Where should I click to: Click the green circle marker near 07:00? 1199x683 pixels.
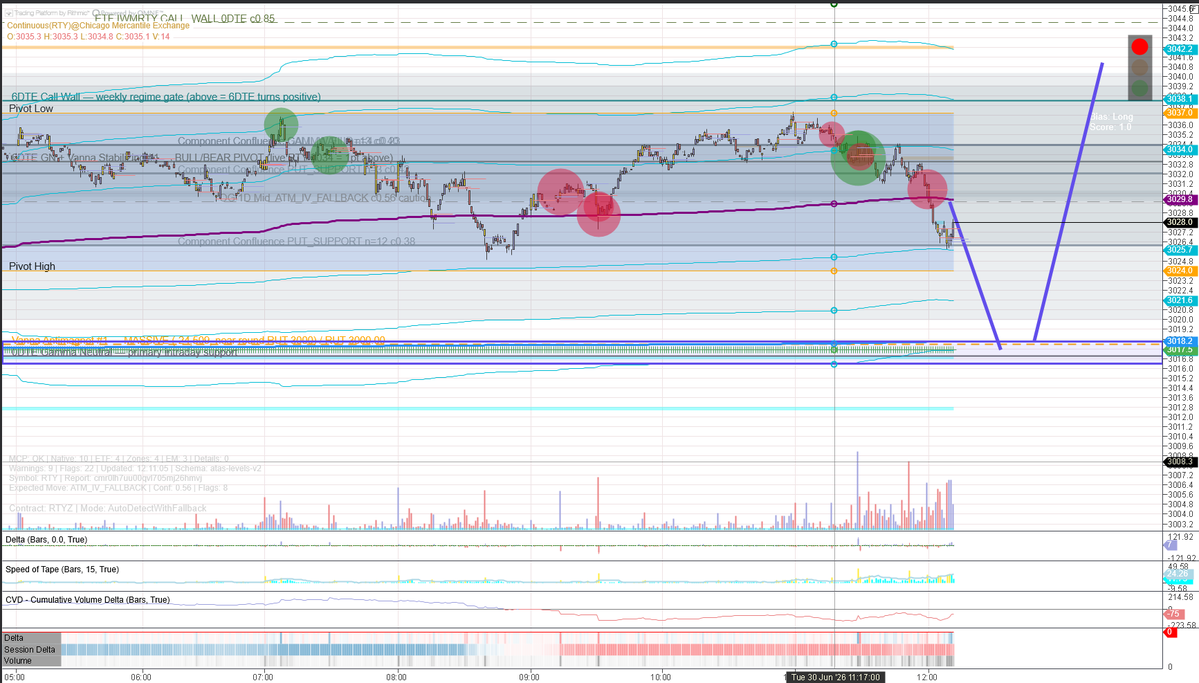pyautogui.click(x=281, y=125)
